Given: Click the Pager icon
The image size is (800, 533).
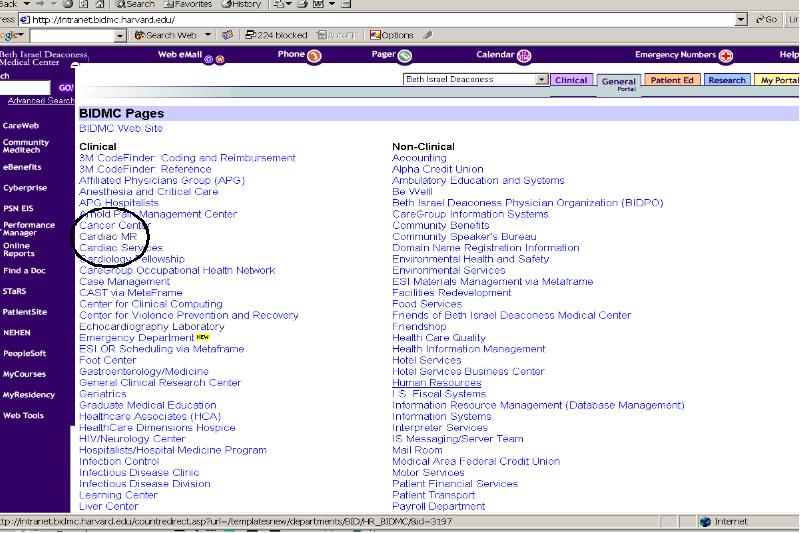Looking at the screenshot, I should [405, 56].
